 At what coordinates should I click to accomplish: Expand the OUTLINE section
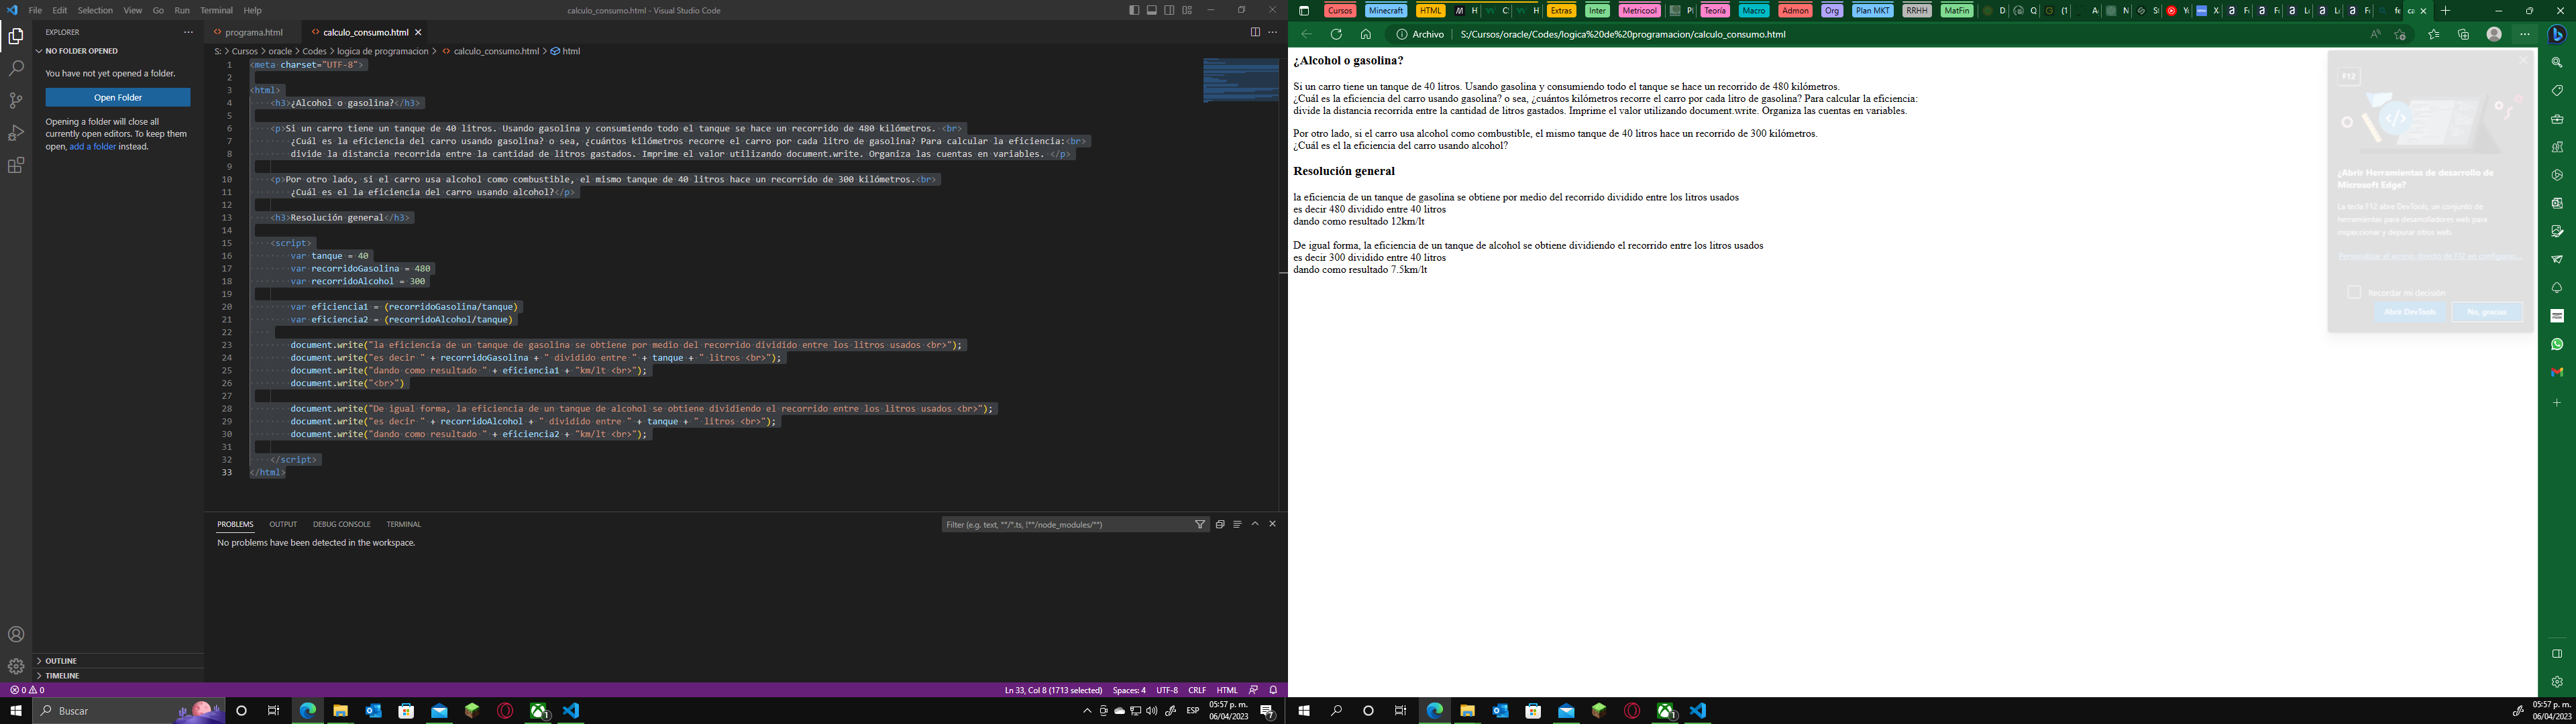point(118,661)
